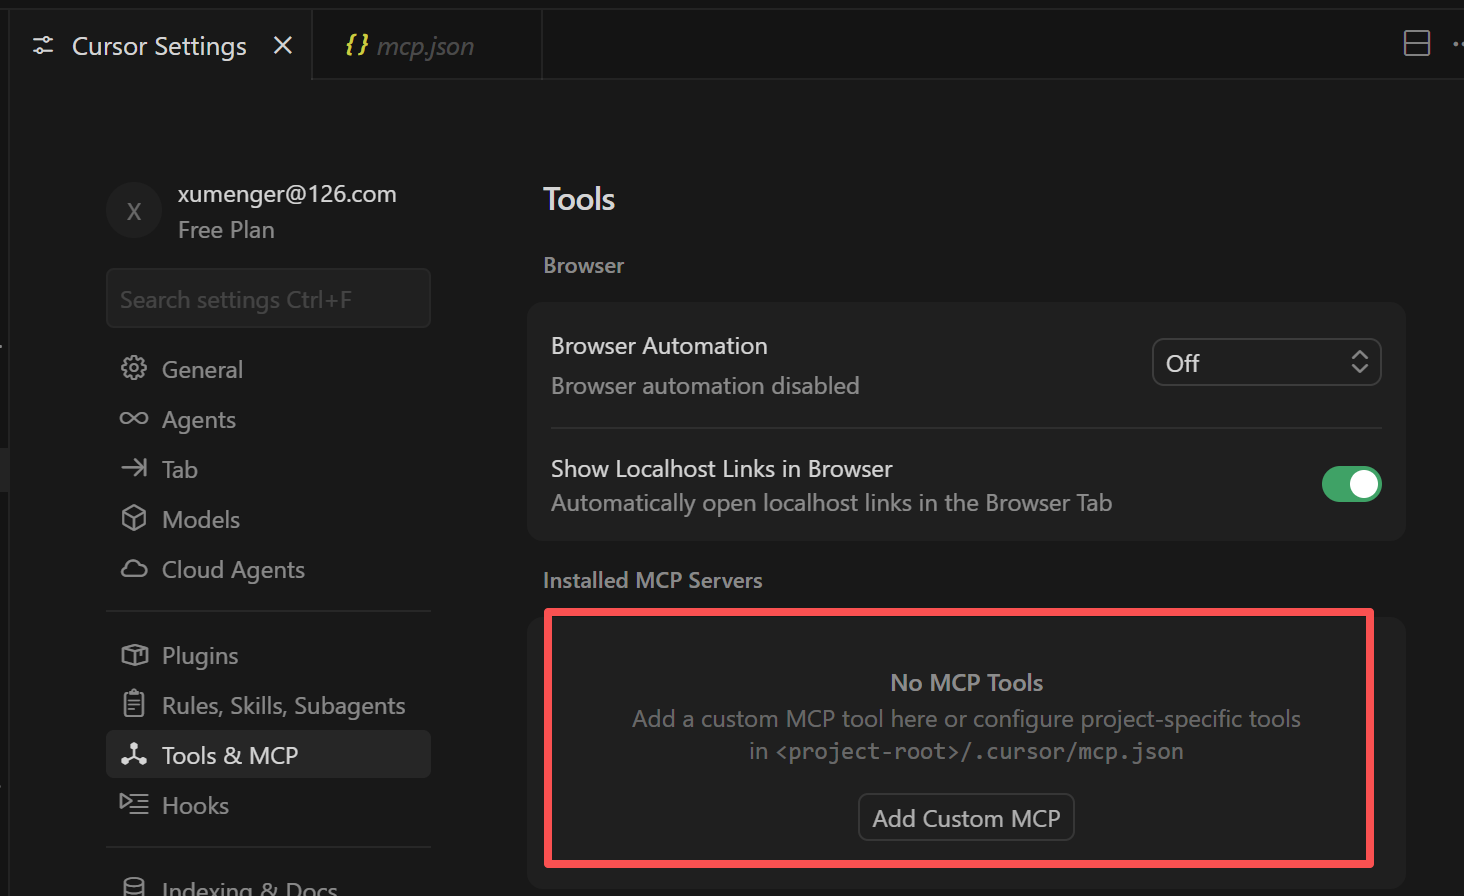This screenshot has width=1464, height=896.
Task: Open the Models settings page
Action: [201, 519]
